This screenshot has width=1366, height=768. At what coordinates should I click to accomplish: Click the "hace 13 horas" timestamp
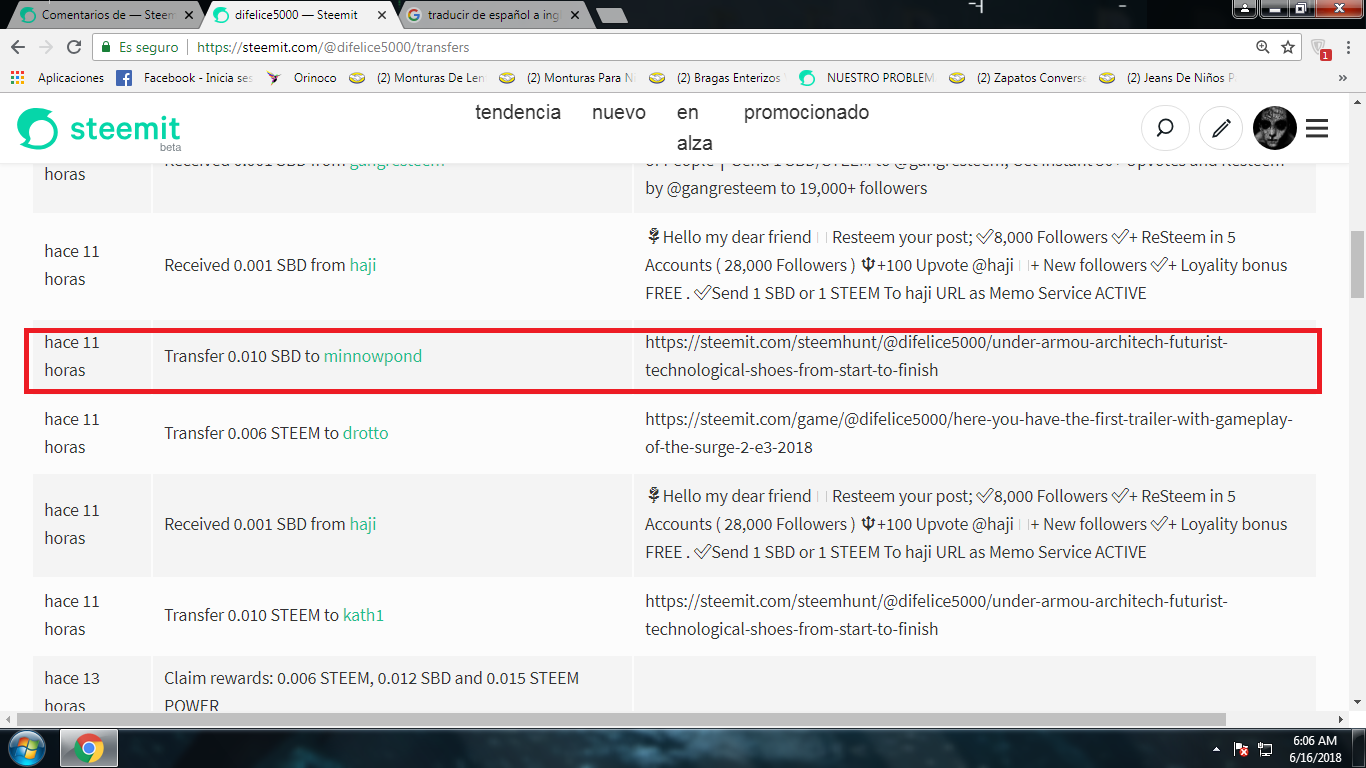pyautogui.click(x=72, y=692)
